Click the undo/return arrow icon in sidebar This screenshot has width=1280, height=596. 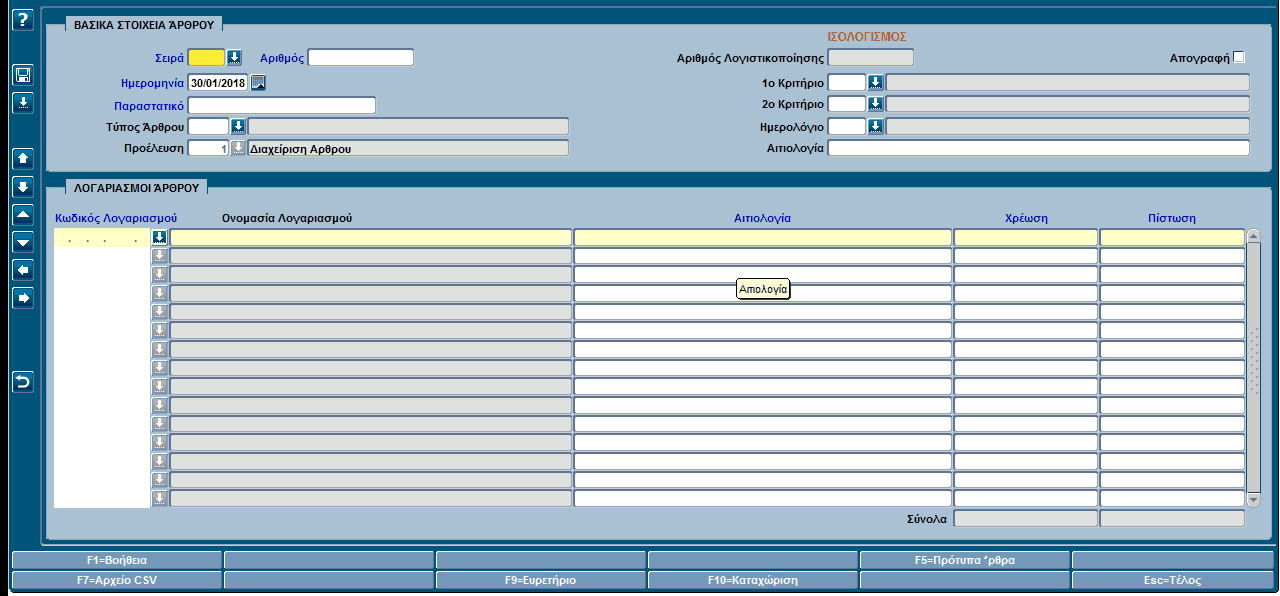tap(23, 381)
